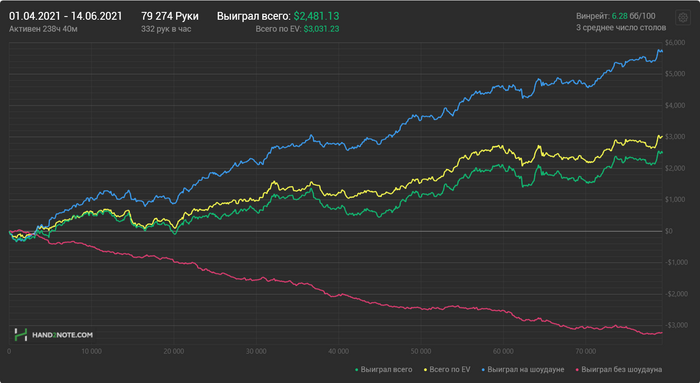Screen dimensions: 700x383
Task: Click the 70 000 x-axis label
Action: [586, 351]
